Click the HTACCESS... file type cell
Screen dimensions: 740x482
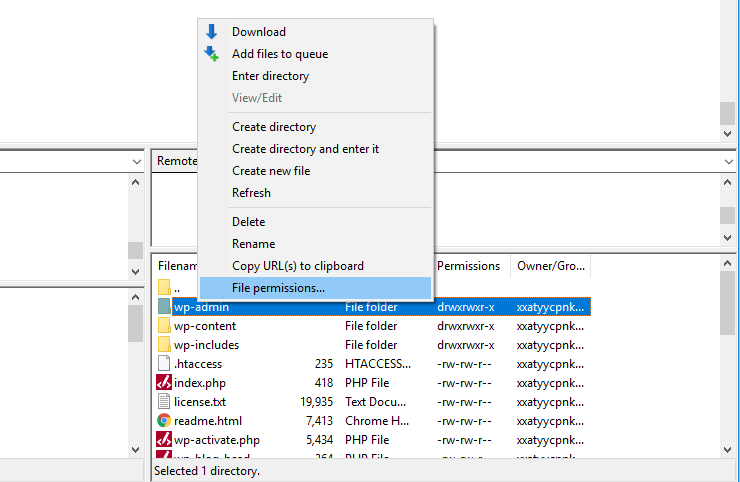click(x=378, y=364)
